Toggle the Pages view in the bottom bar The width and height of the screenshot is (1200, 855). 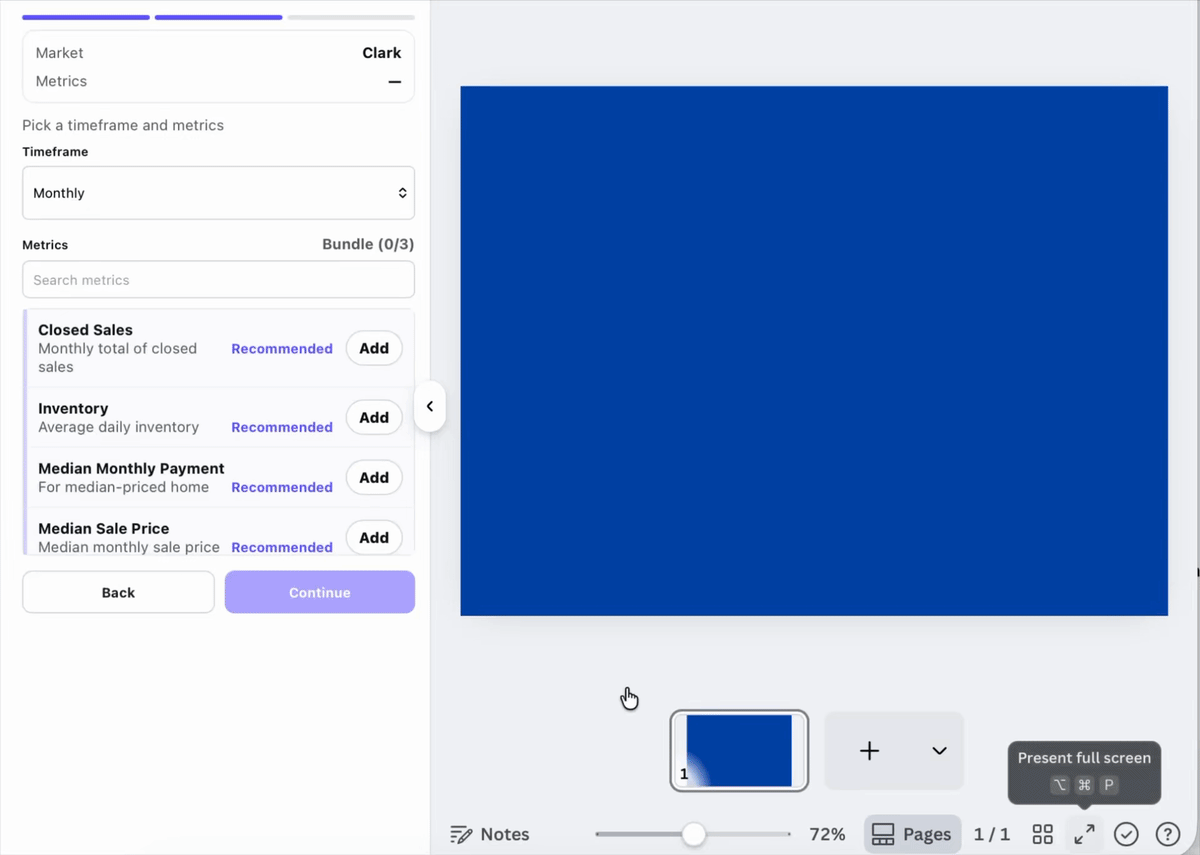(912, 834)
